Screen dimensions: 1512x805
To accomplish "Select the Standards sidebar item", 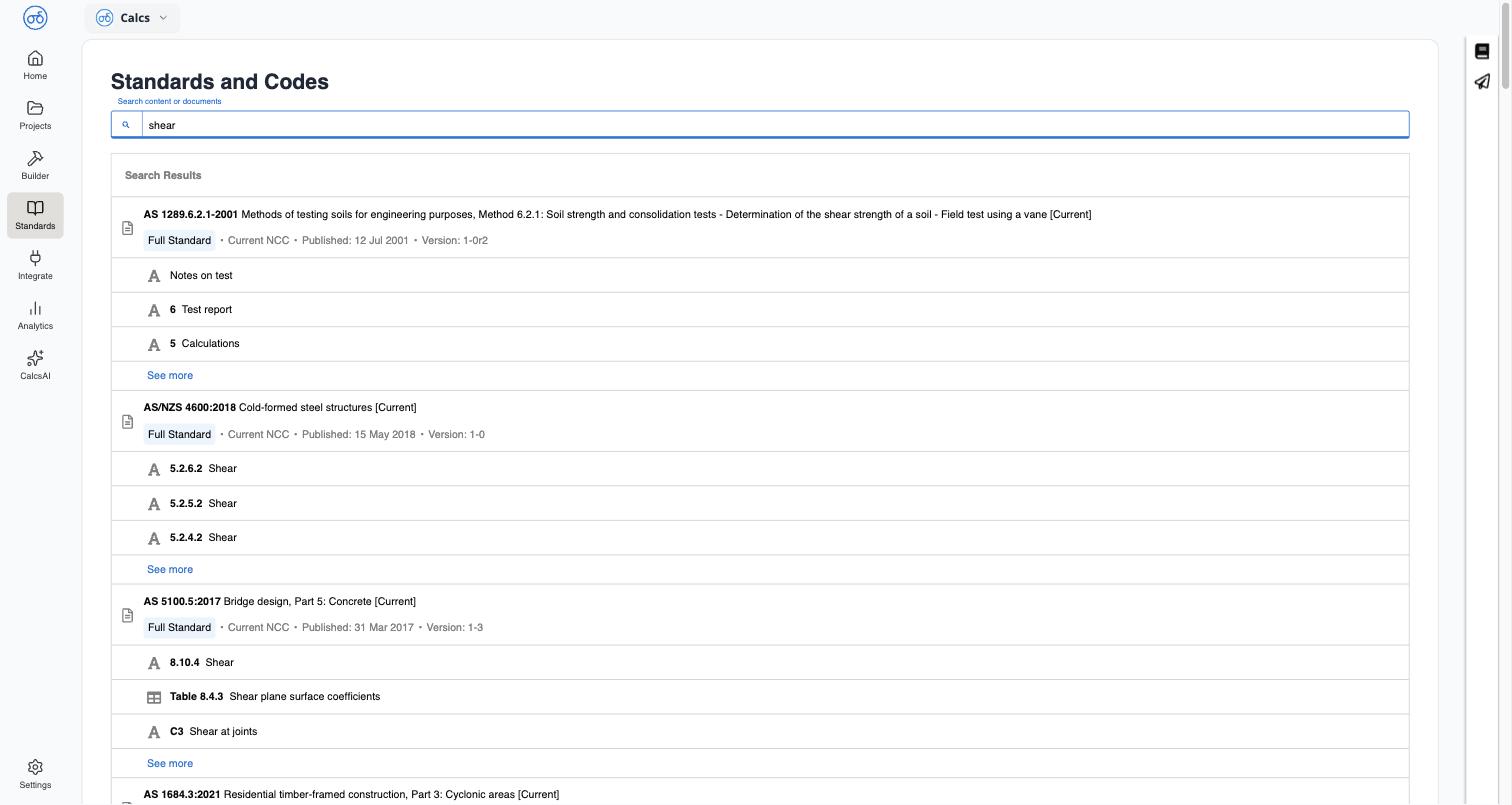I will pyautogui.click(x=35, y=215).
